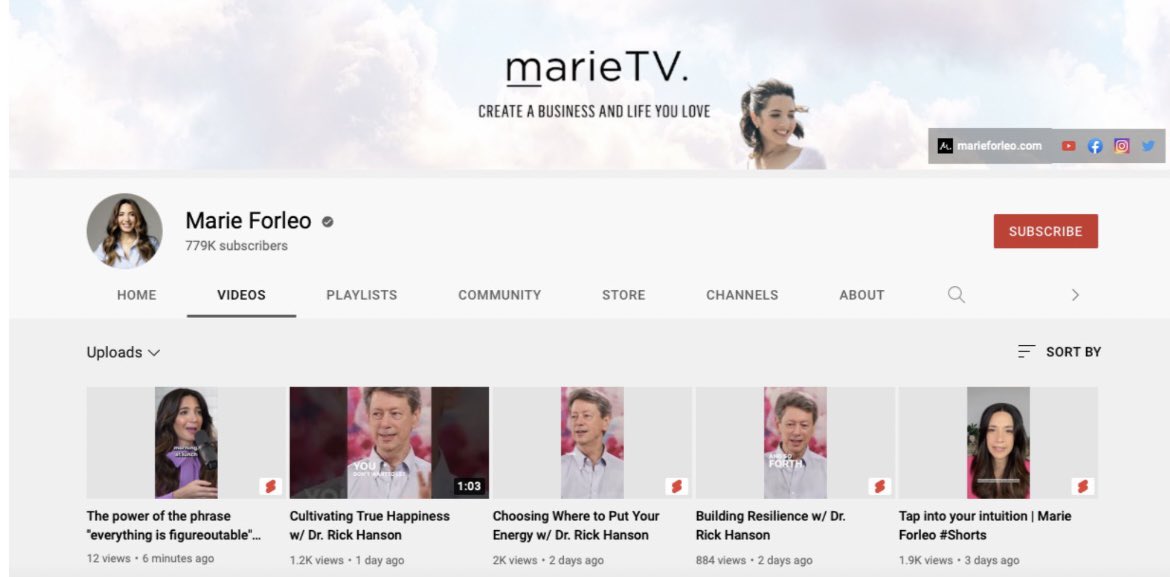Click the 'Choosing Where to Put Your Energy' thumbnail
Viewport: 1170px width, 577px height.
tap(592, 443)
